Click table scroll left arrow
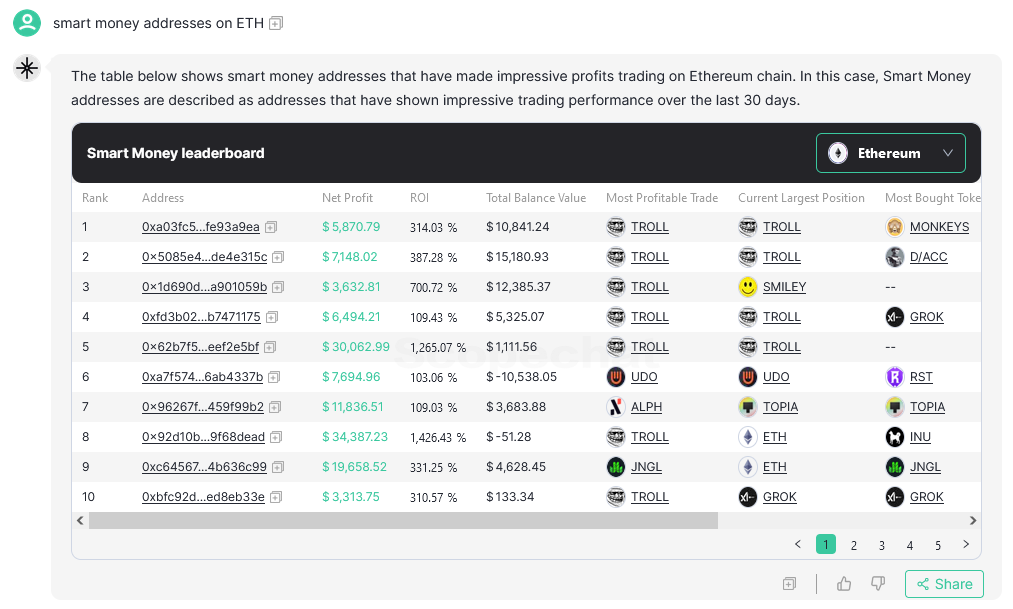Screen dimensions: 1013x609 point(80,521)
